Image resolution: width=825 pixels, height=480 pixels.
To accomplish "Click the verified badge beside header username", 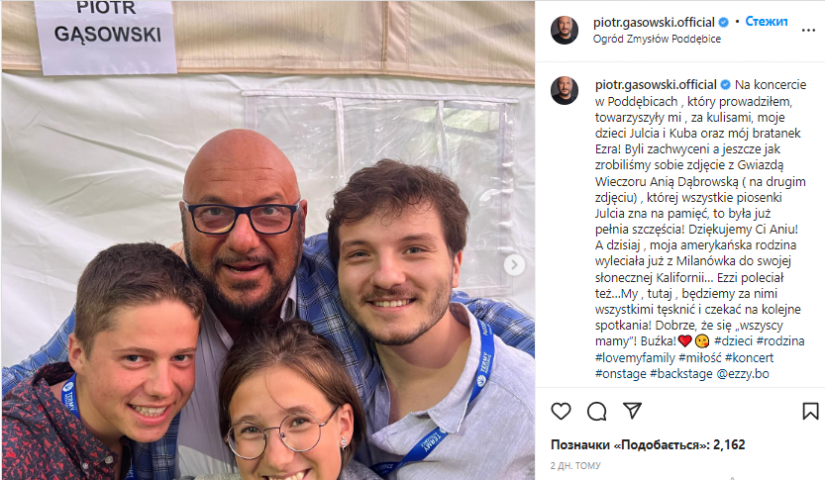I will point(723,22).
